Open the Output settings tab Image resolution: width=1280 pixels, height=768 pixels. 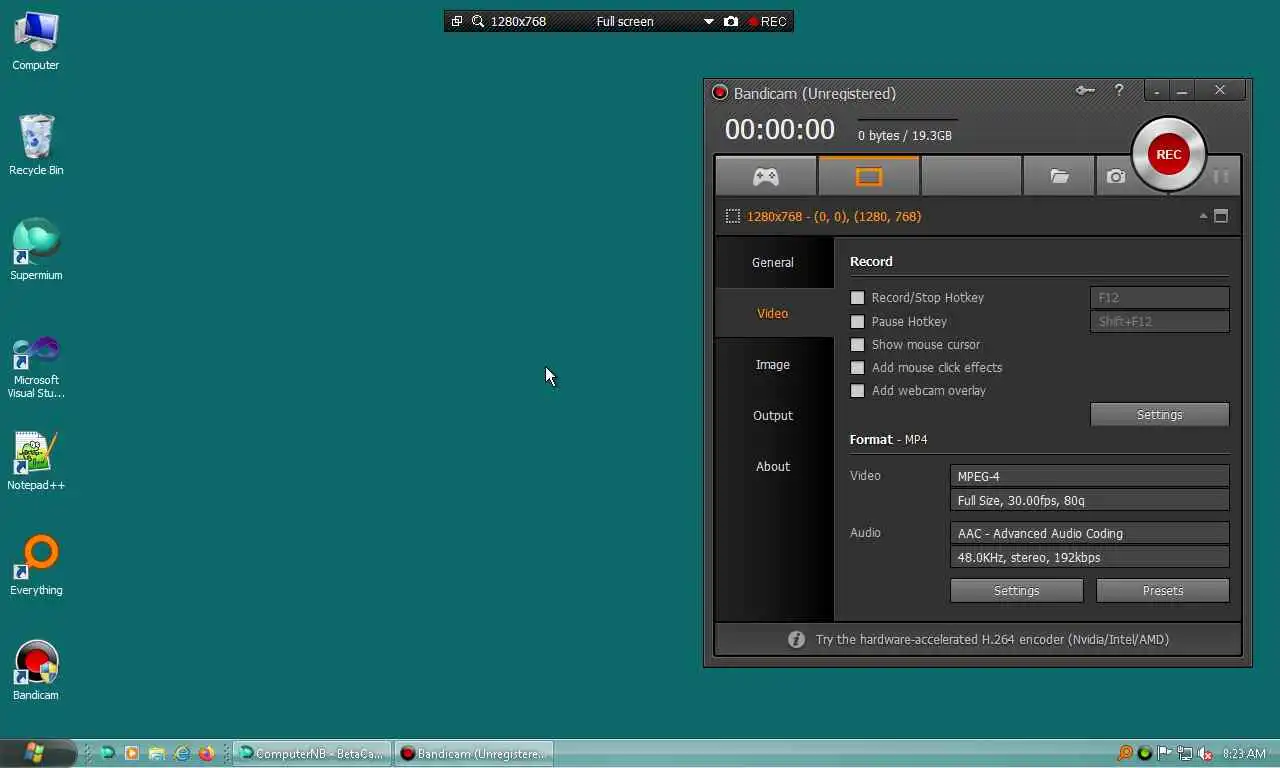click(774, 415)
